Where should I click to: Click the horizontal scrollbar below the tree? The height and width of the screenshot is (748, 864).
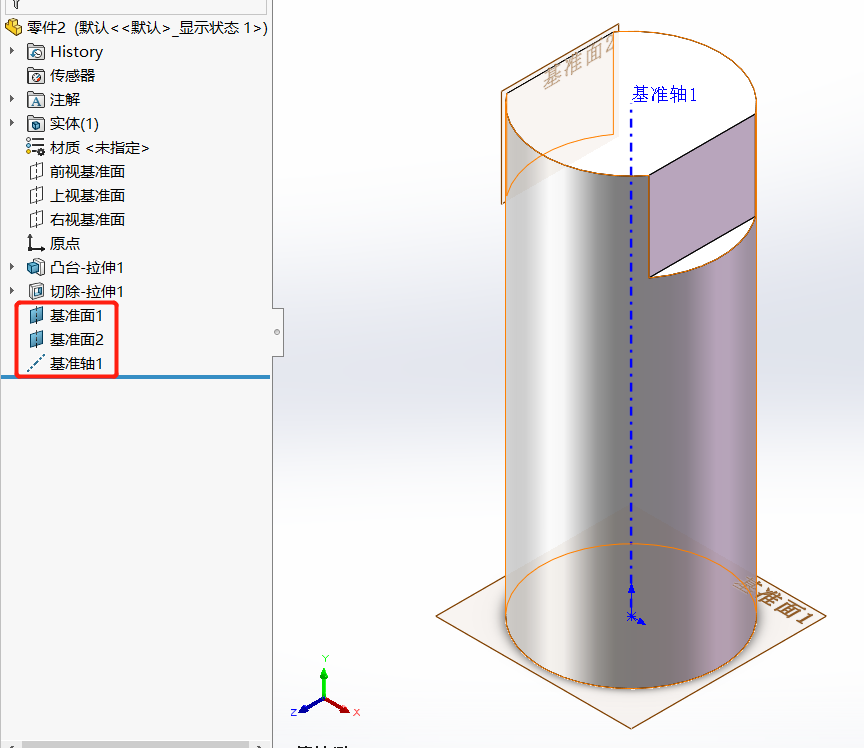coord(130,743)
